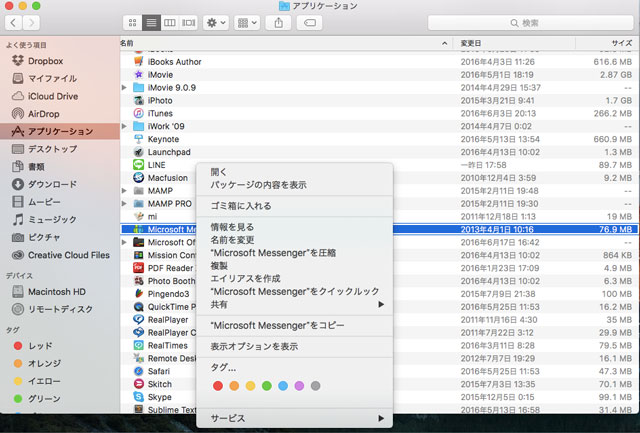This screenshot has height=433, width=640.
Task: Select Macintosh HD device
Action: (x=60, y=292)
